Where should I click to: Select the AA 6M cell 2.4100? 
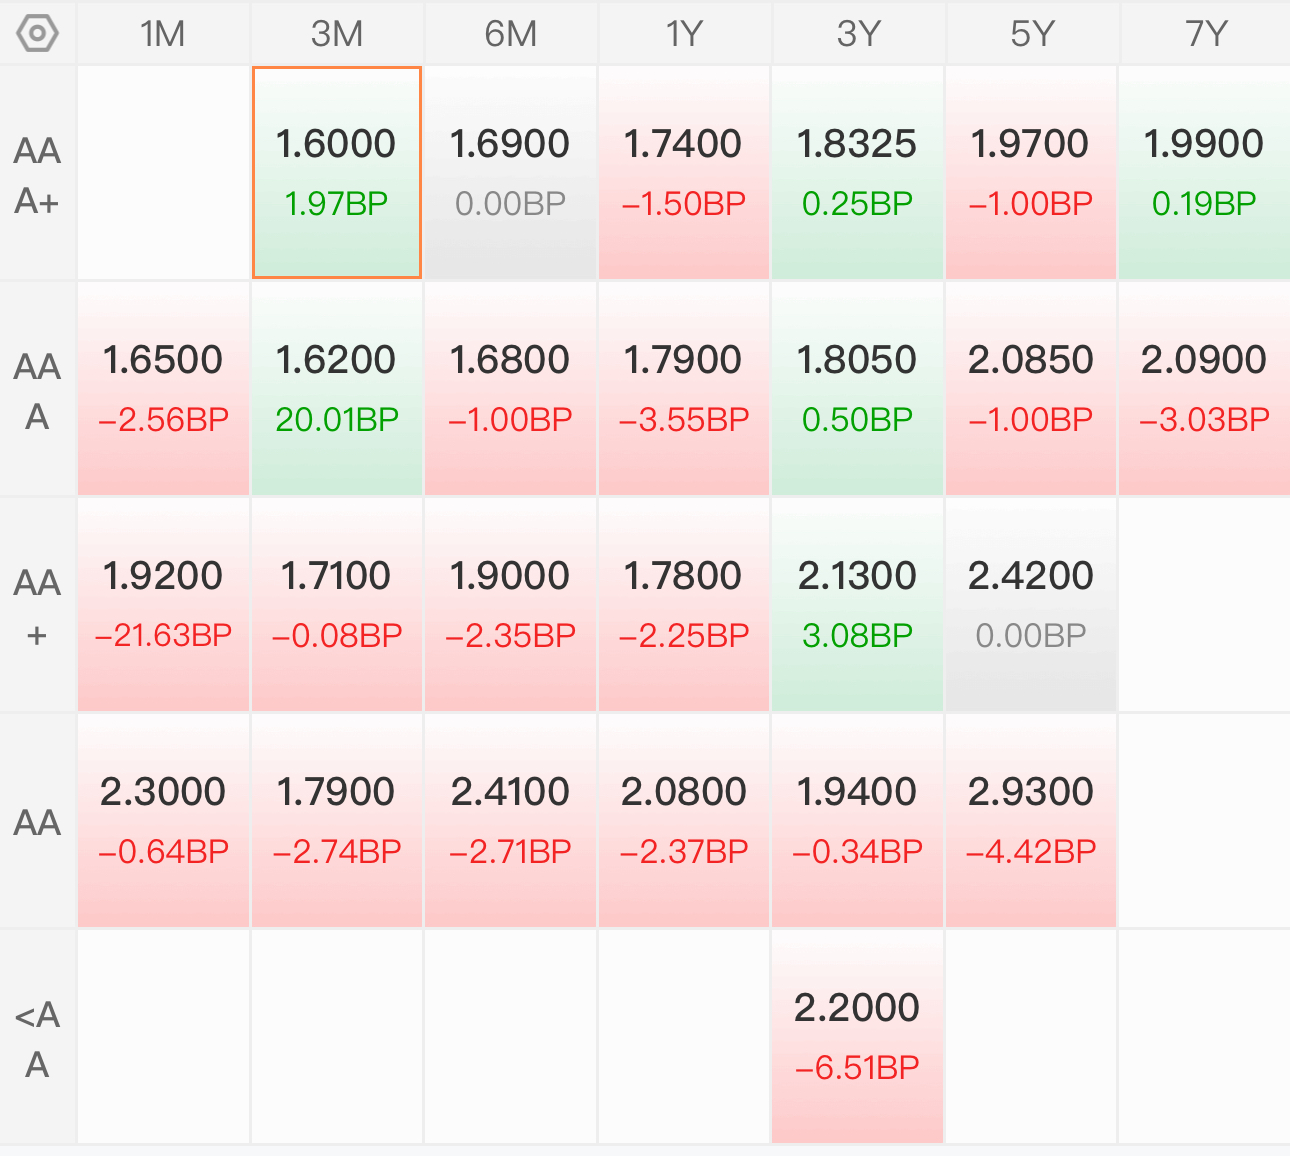[510, 821]
